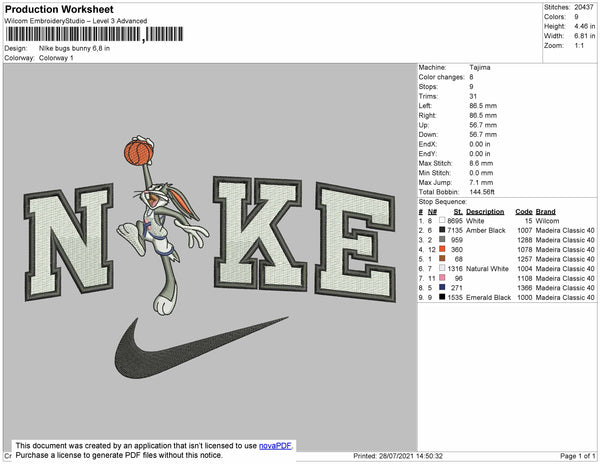Click code 1000 in Emerald Black row

tap(525, 297)
